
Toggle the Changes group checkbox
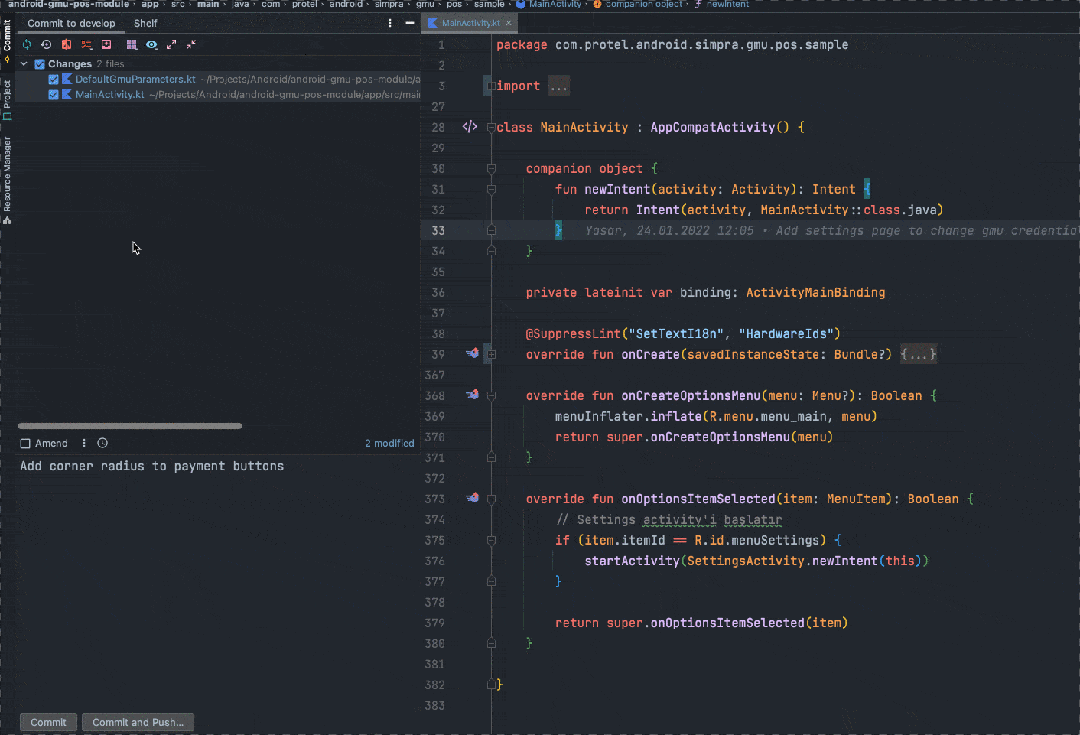coord(39,64)
